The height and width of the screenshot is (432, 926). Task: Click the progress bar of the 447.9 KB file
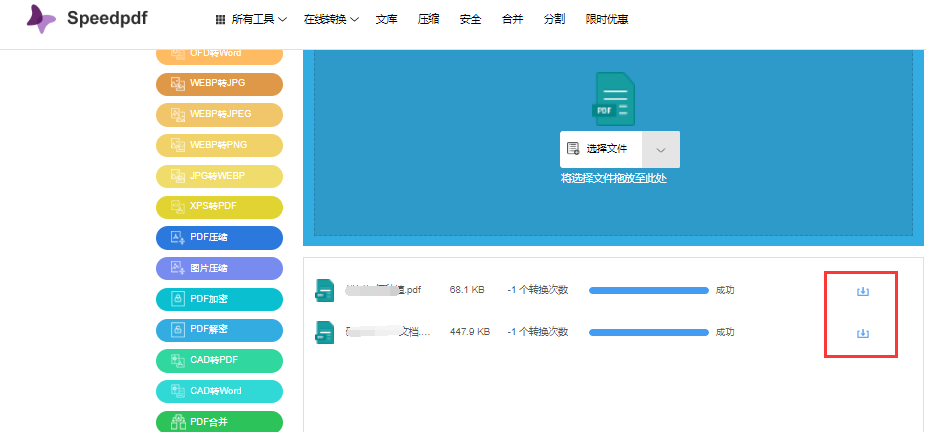click(648, 333)
